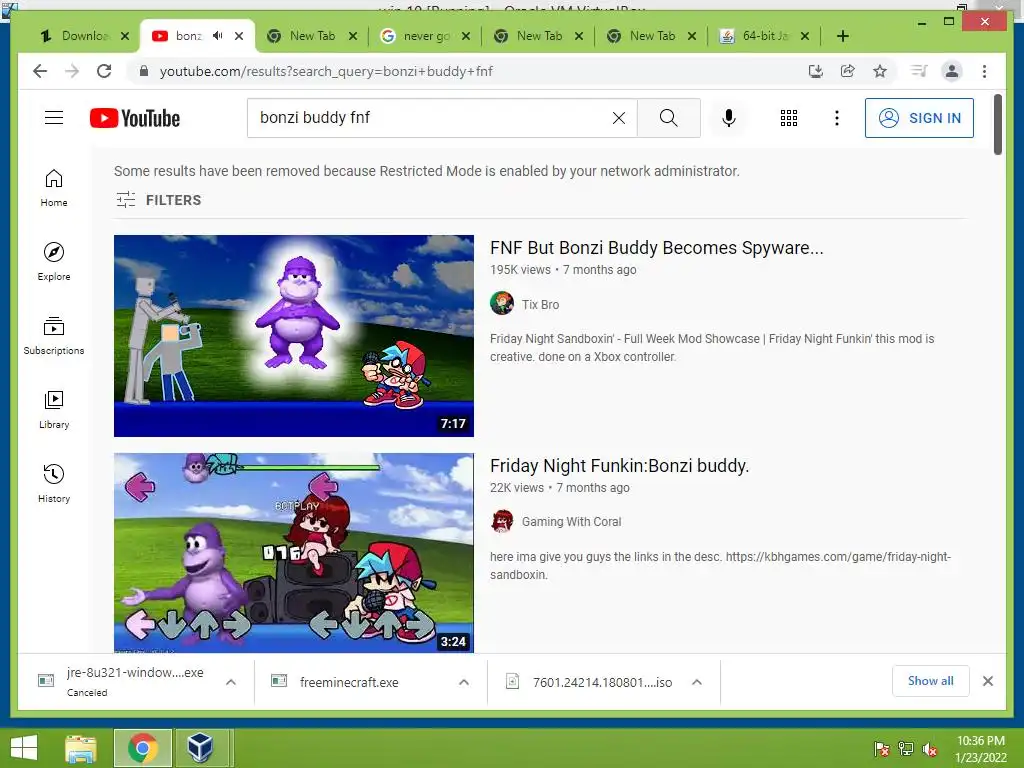Expand options for jre-8u321 download
Screen dimensions: 1024x768
pyautogui.click(x=231, y=682)
